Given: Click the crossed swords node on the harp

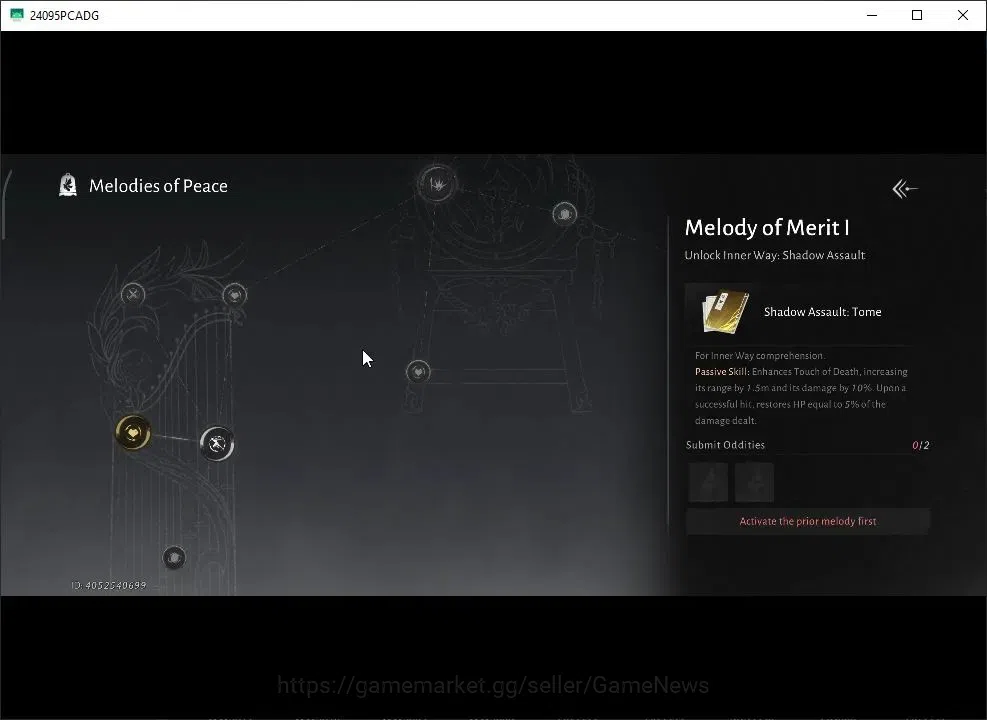Looking at the screenshot, I should point(133,294).
